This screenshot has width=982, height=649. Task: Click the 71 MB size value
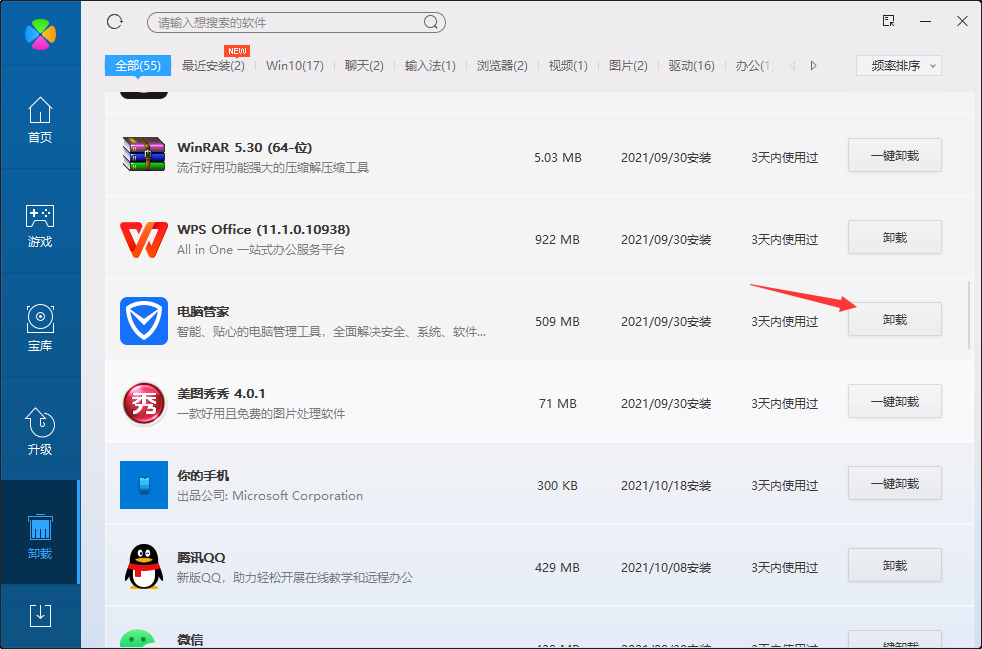[x=557, y=404]
